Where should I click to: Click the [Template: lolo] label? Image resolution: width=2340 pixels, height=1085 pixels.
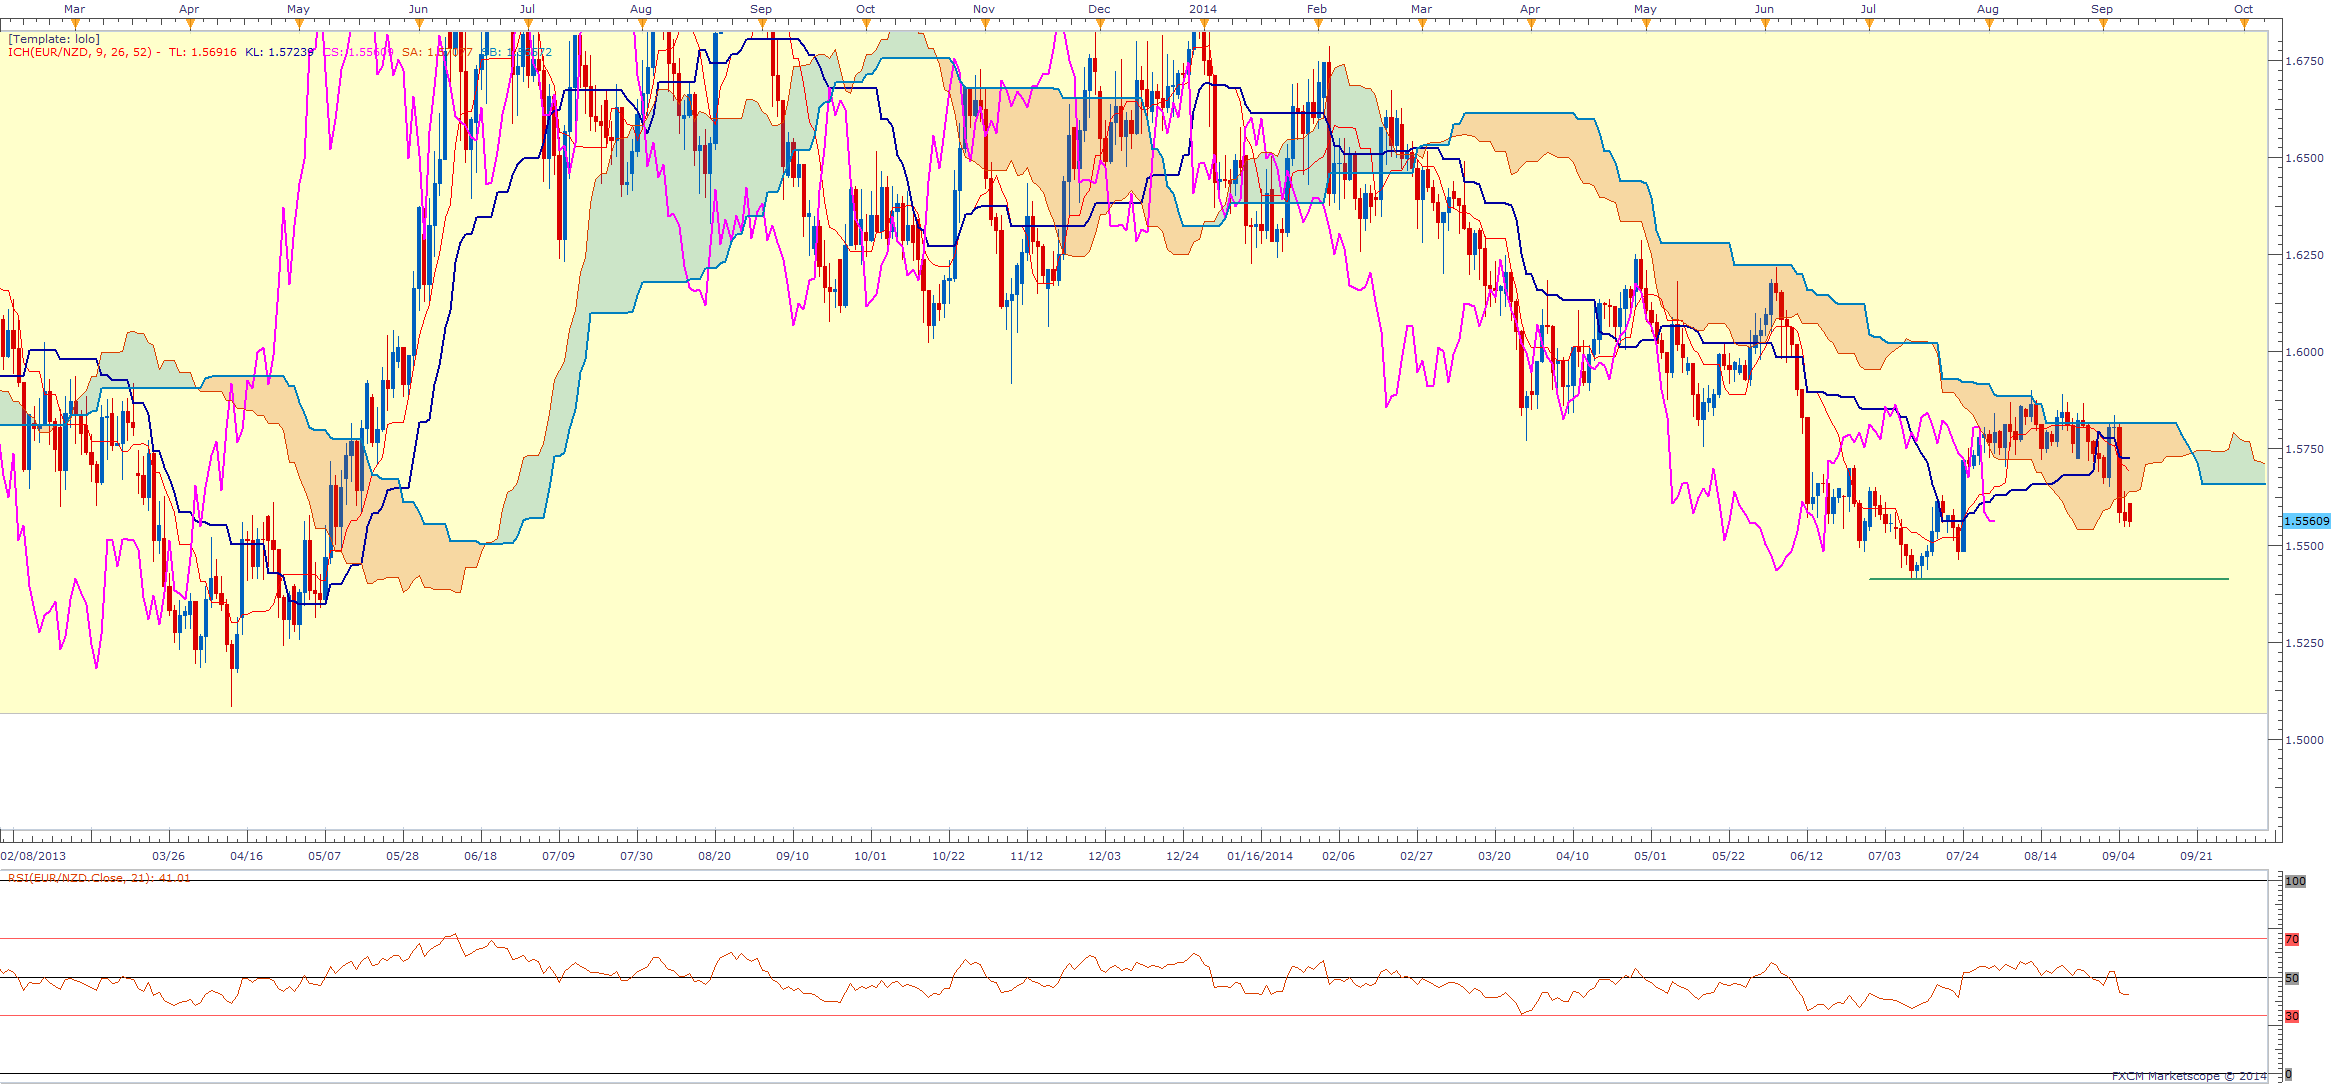(54, 39)
